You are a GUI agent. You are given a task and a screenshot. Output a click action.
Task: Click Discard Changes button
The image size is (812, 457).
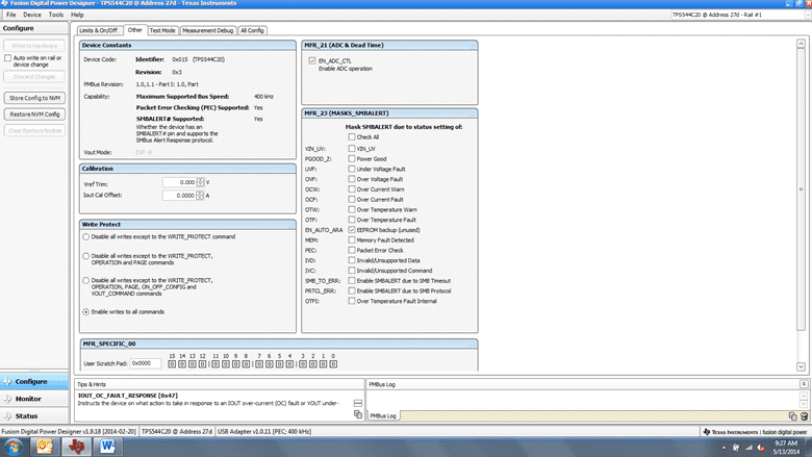point(35,77)
